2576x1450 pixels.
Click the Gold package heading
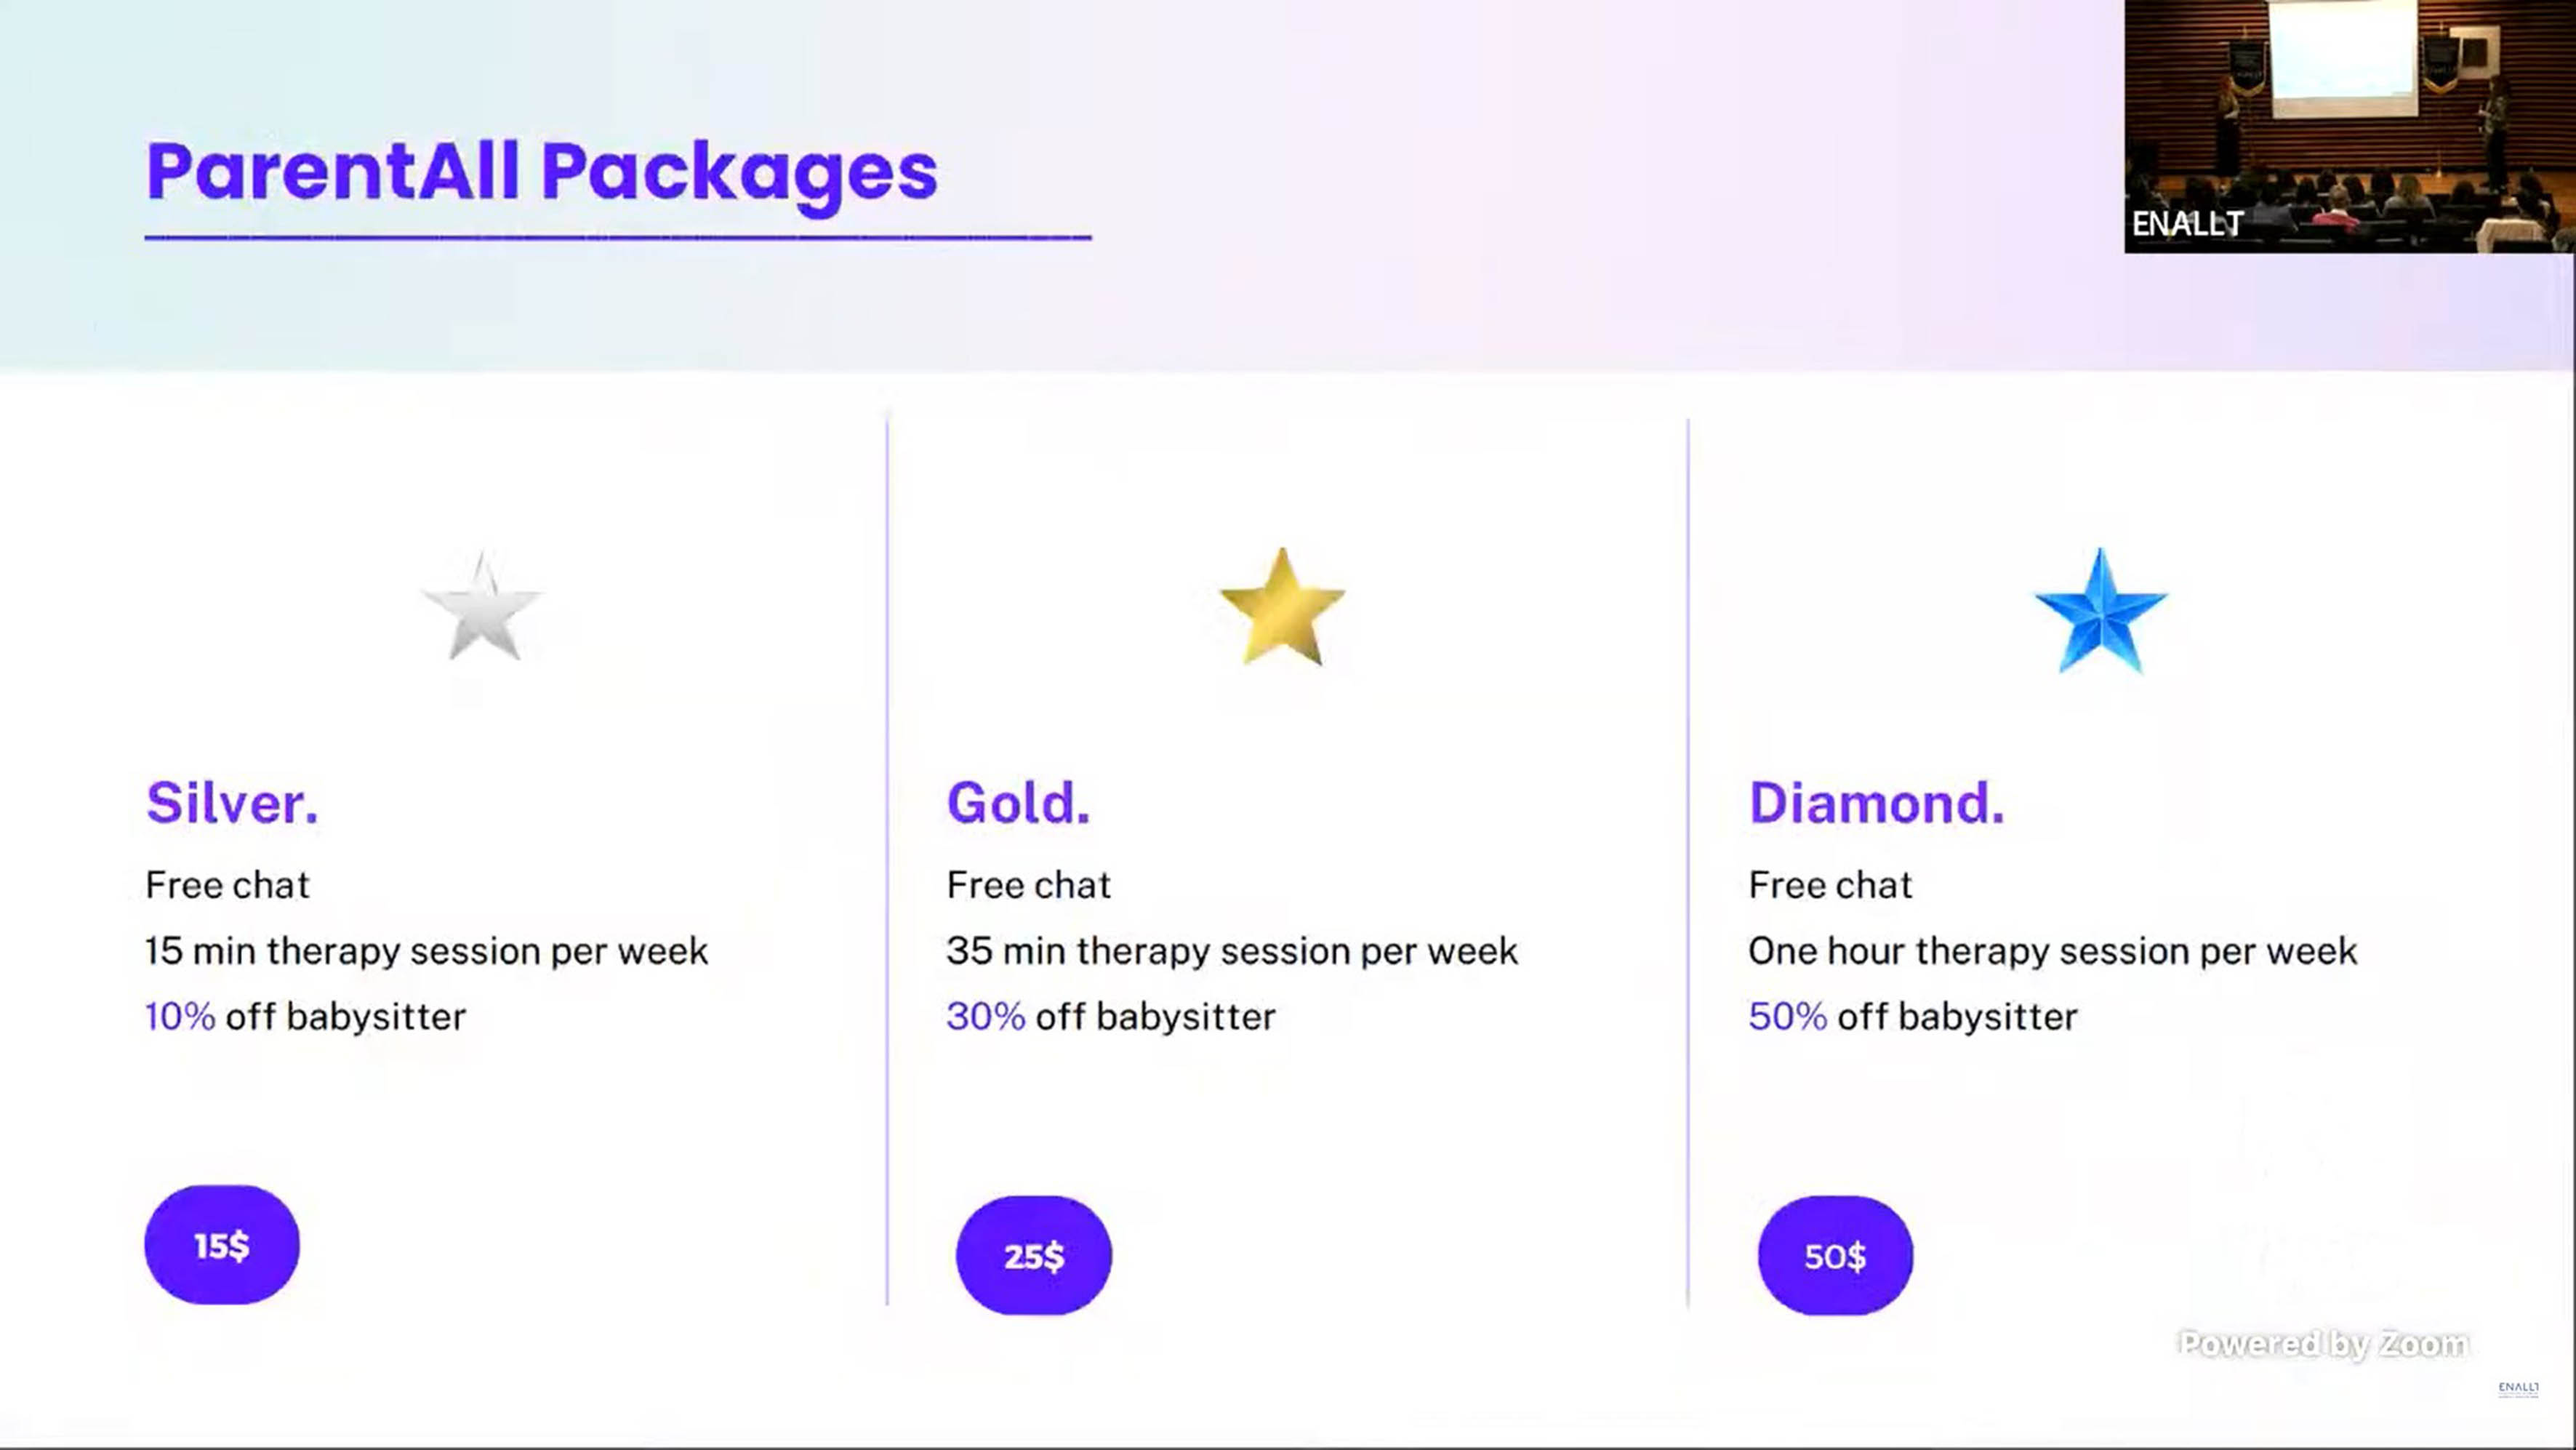[1018, 802]
